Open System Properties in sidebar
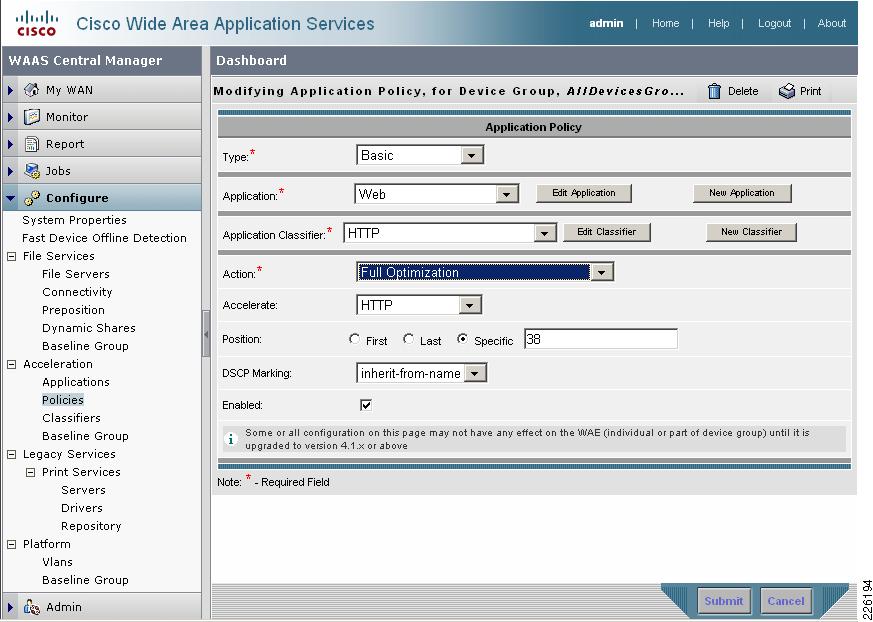The image size is (873, 622). click(x=74, y=220)
